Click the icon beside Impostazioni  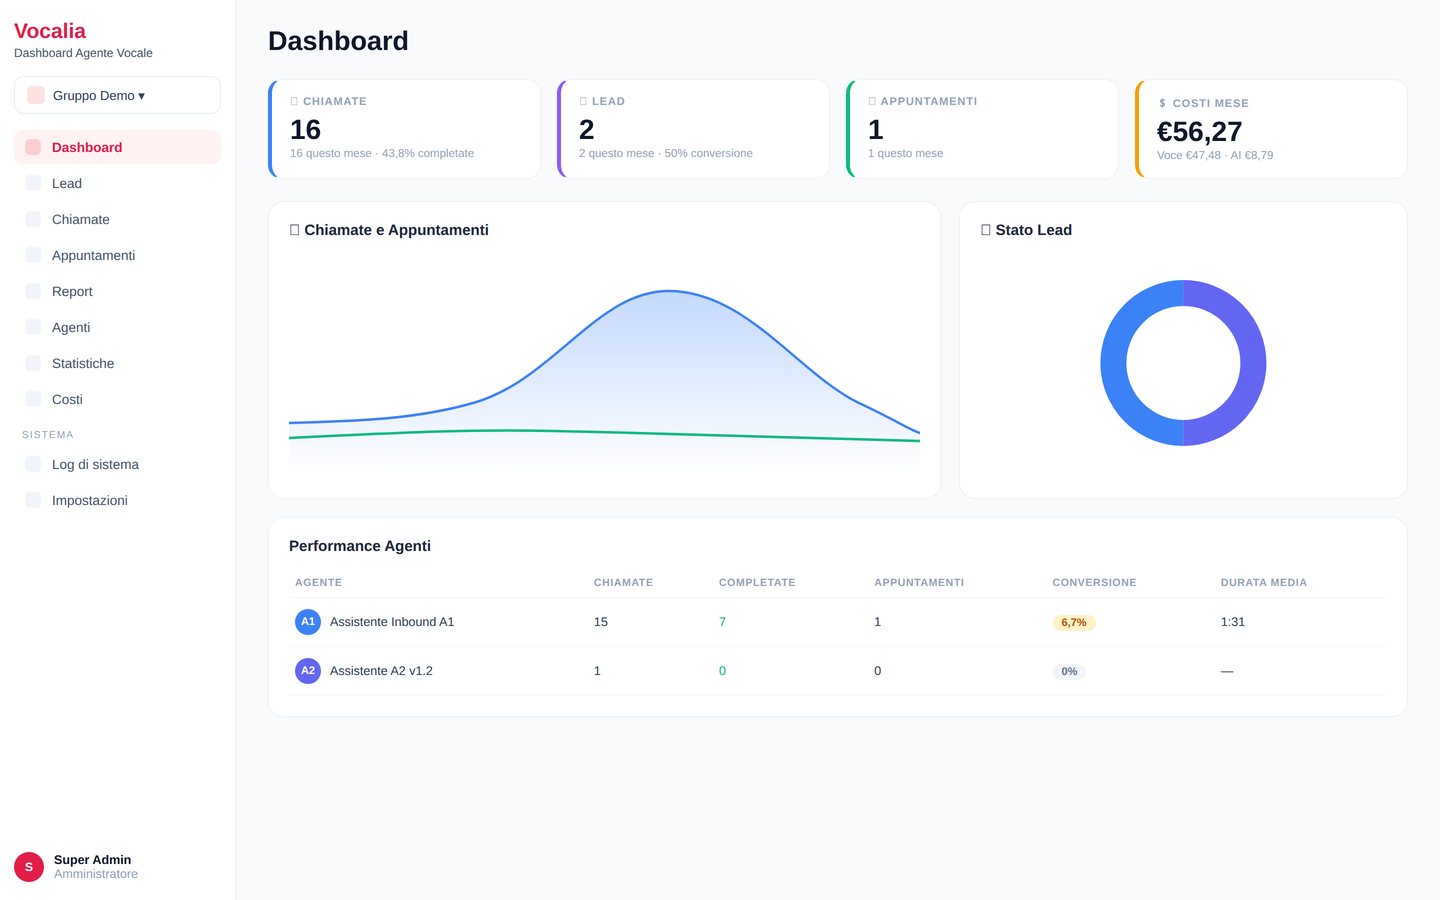pos(33,500)
